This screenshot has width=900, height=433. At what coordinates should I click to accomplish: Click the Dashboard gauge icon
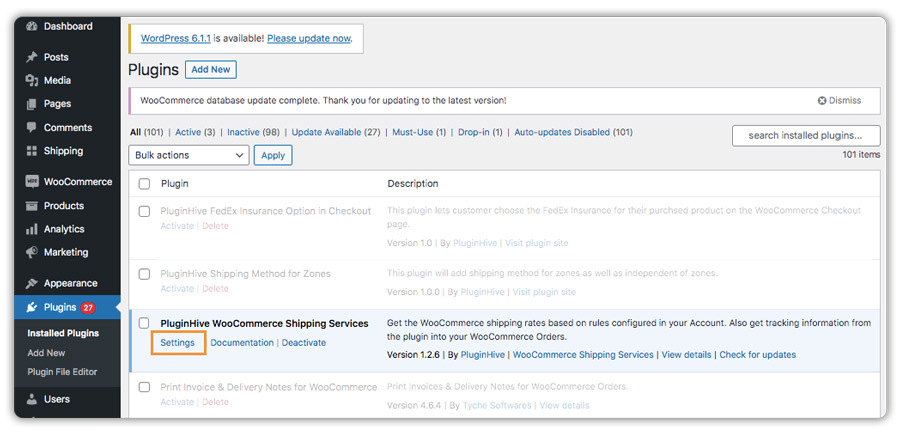click(x=32, y=26)
